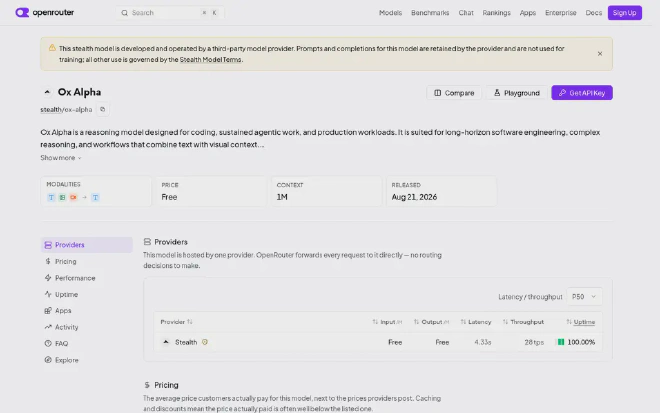Select Apps in the sidebar
The image size is (660, 413).
point(87,311)
